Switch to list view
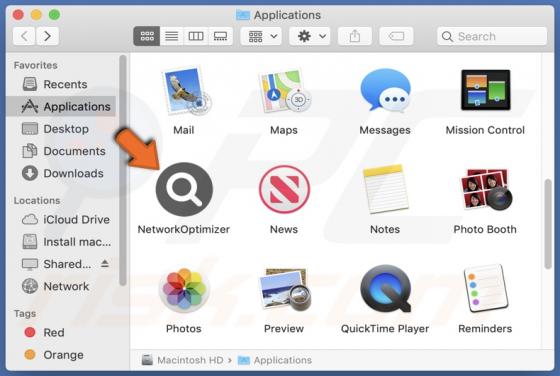The height and width of the screenshot is (376, 560). (x=171, y=36)
